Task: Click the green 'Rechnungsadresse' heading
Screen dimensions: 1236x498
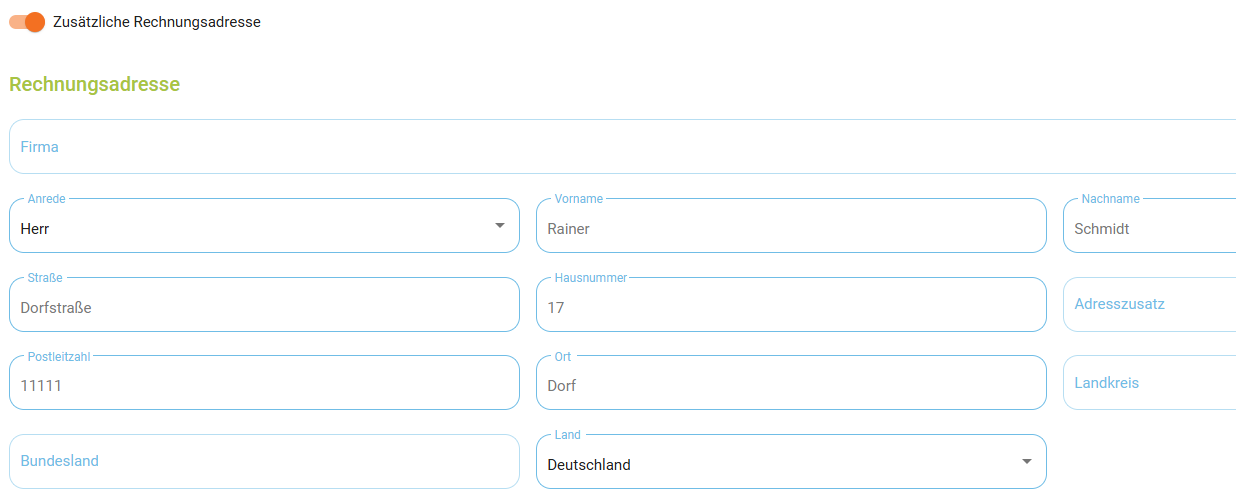Action: click(x=95, y=84)
